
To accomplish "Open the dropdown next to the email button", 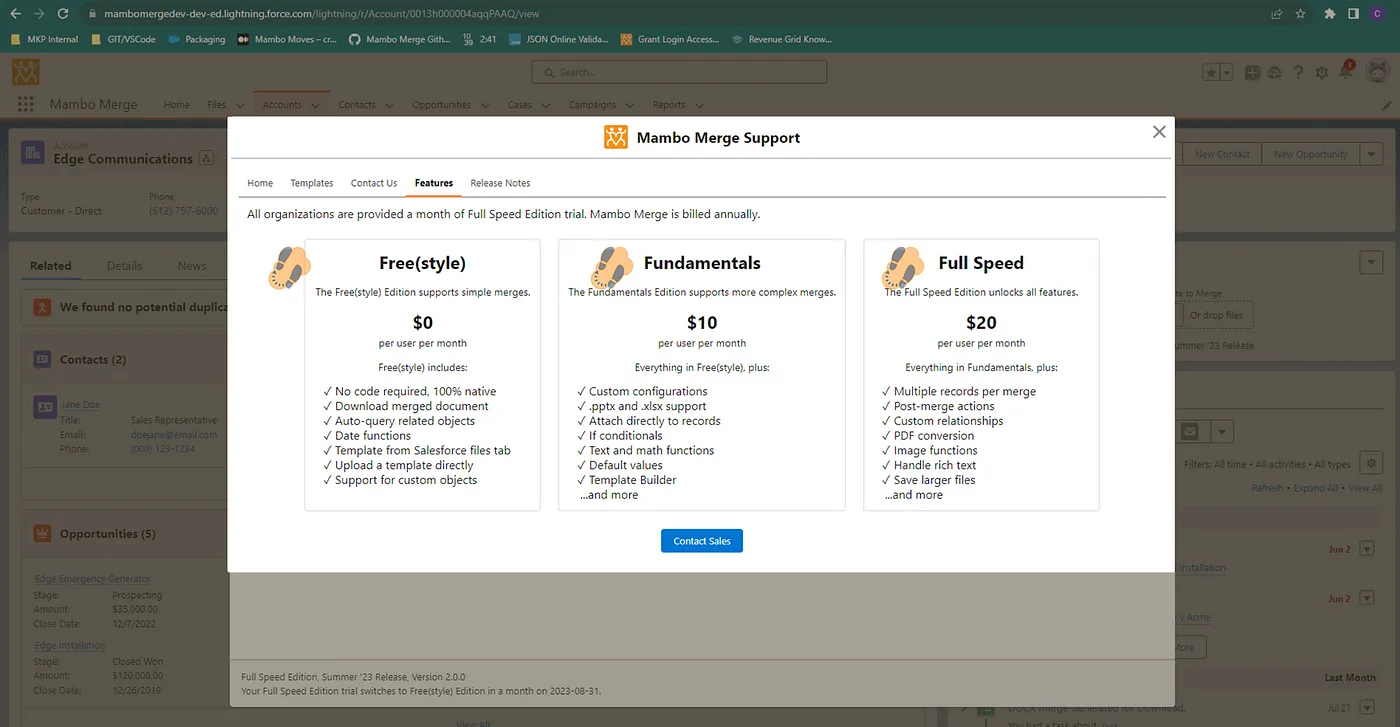I will (x=1223, y=431).
